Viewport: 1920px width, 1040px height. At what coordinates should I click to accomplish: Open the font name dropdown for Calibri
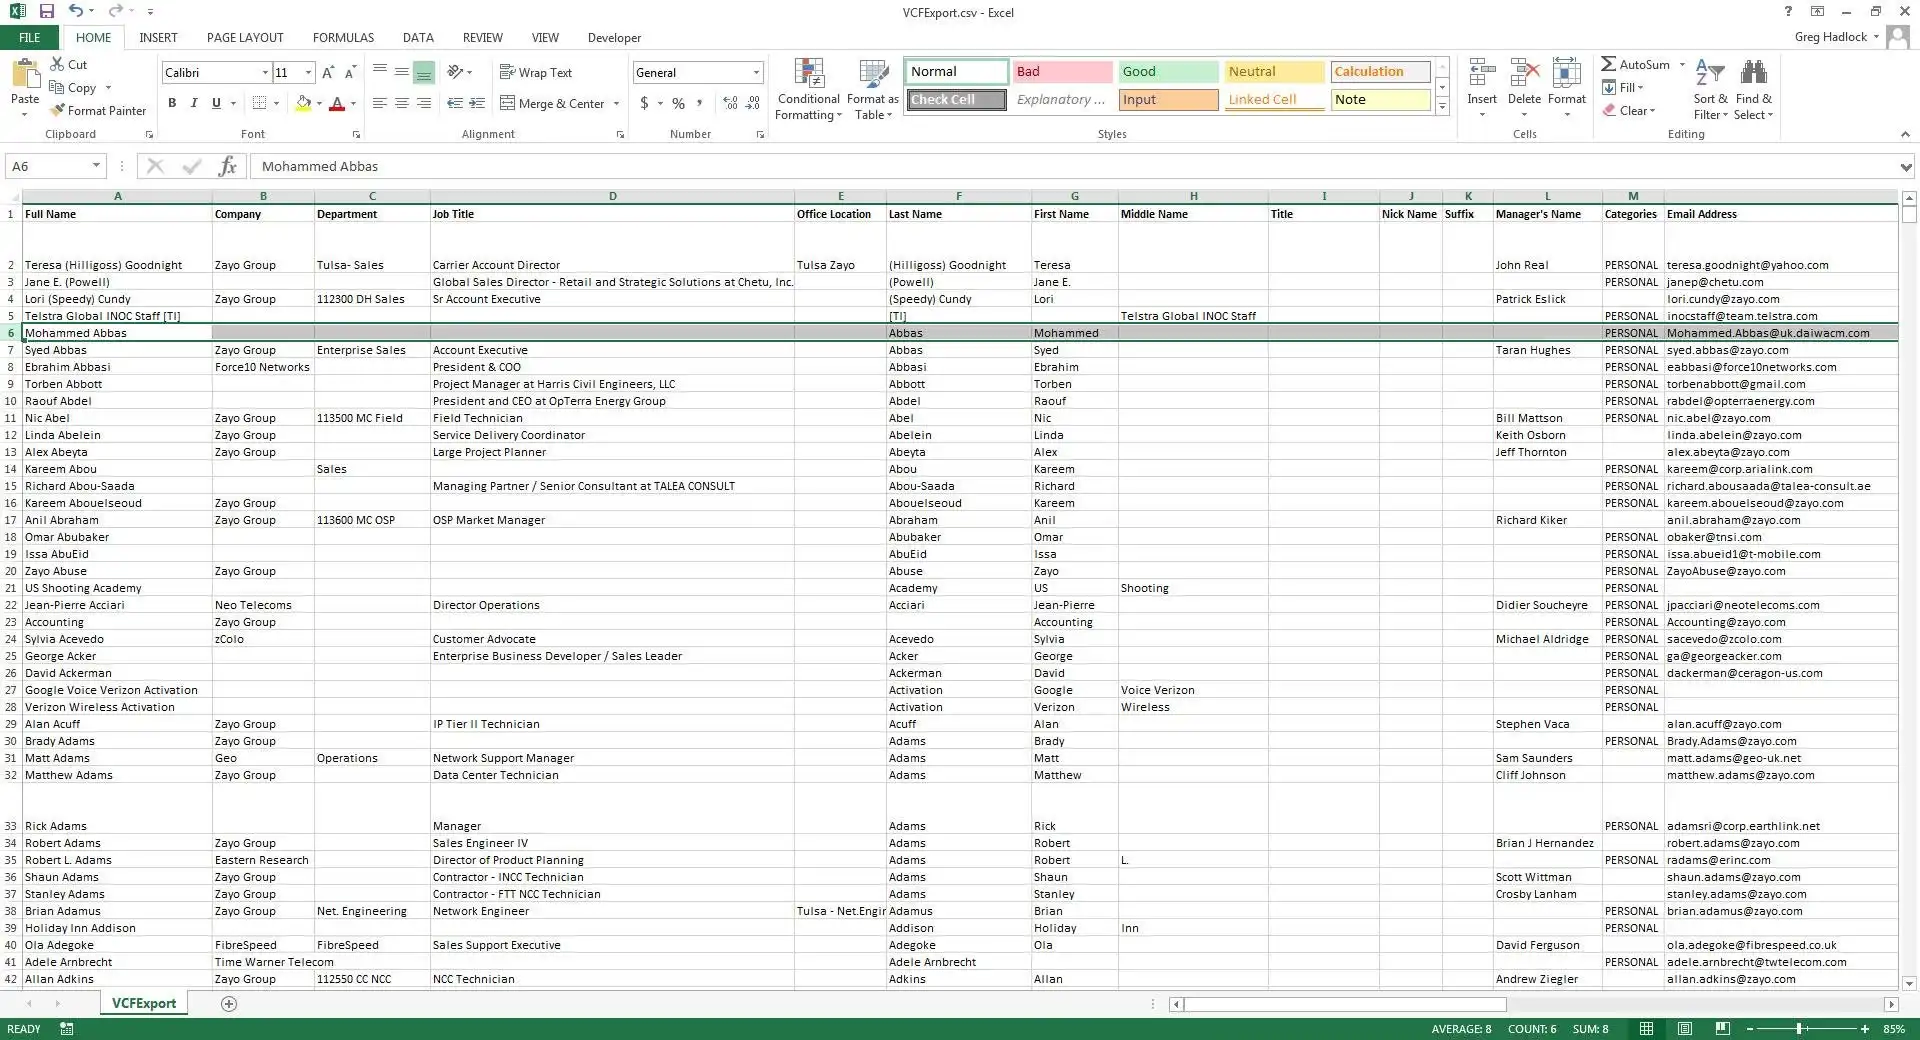pos(265,73)
